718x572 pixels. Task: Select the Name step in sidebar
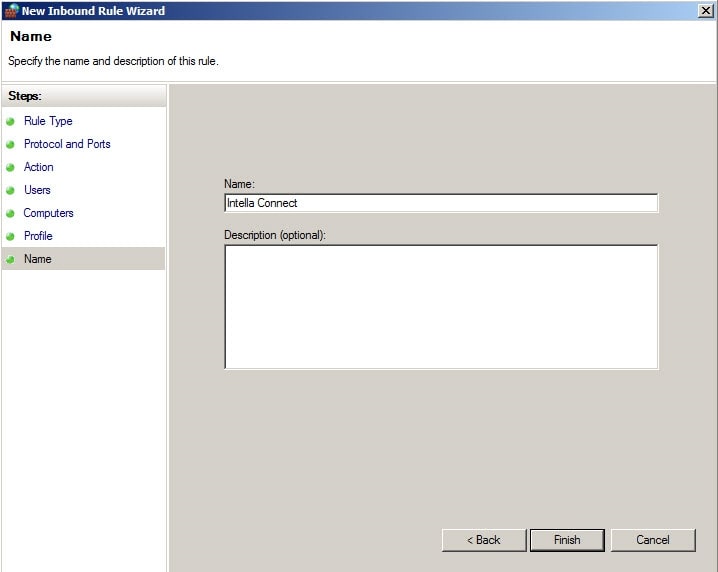pyautogui.click(x=38, y=259)
